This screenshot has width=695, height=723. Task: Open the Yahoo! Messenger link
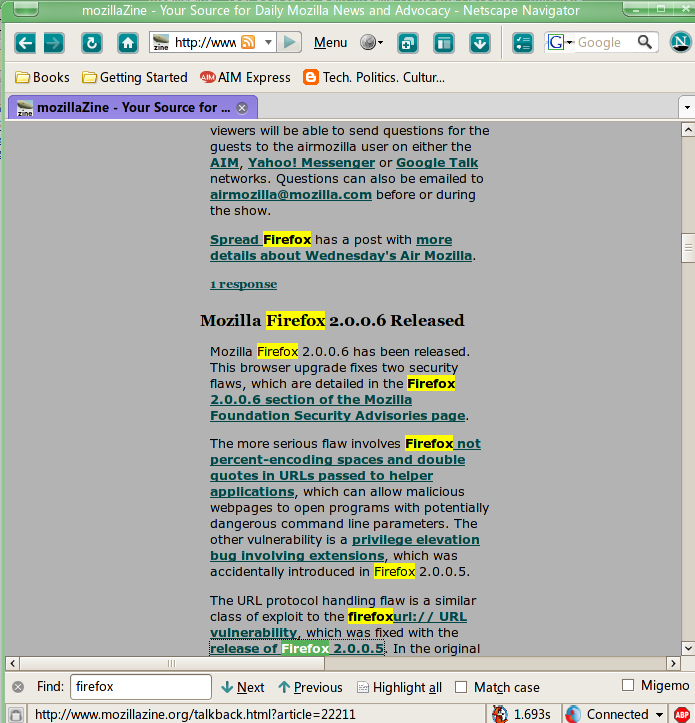[x=311, y=163]
